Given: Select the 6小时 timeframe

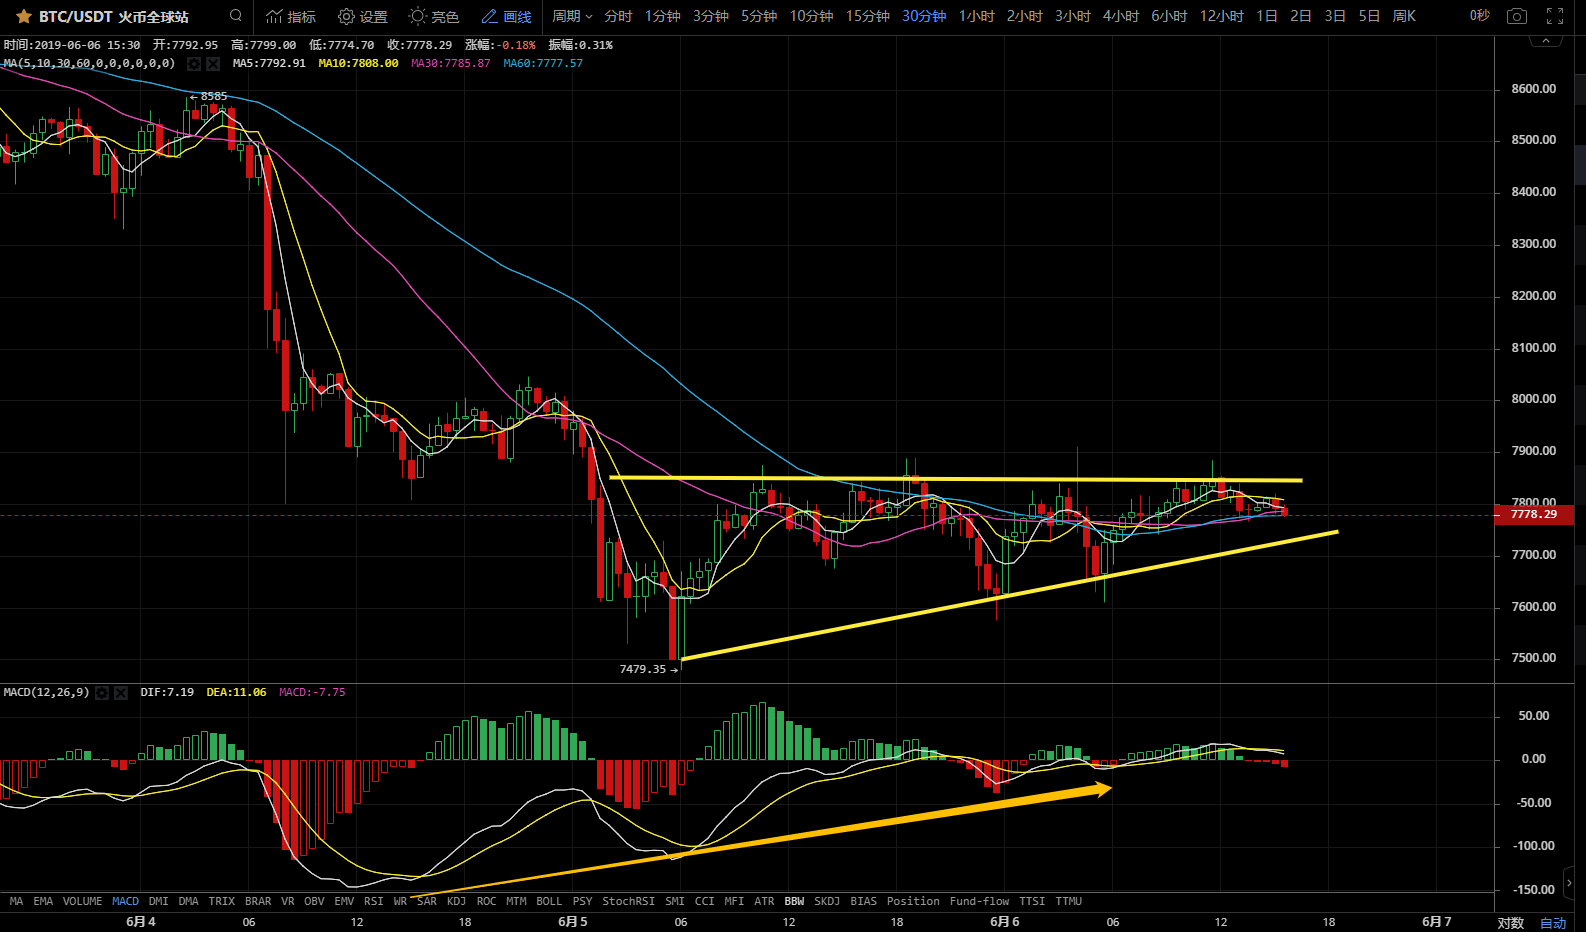Looking at the screenshot, I should click(x=1169, y=16).
